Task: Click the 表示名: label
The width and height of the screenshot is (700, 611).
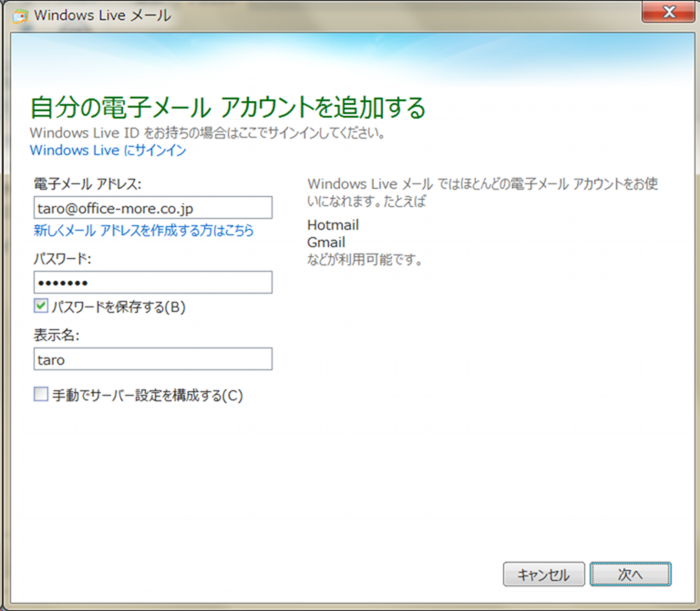Action: (x=57, y=335)
